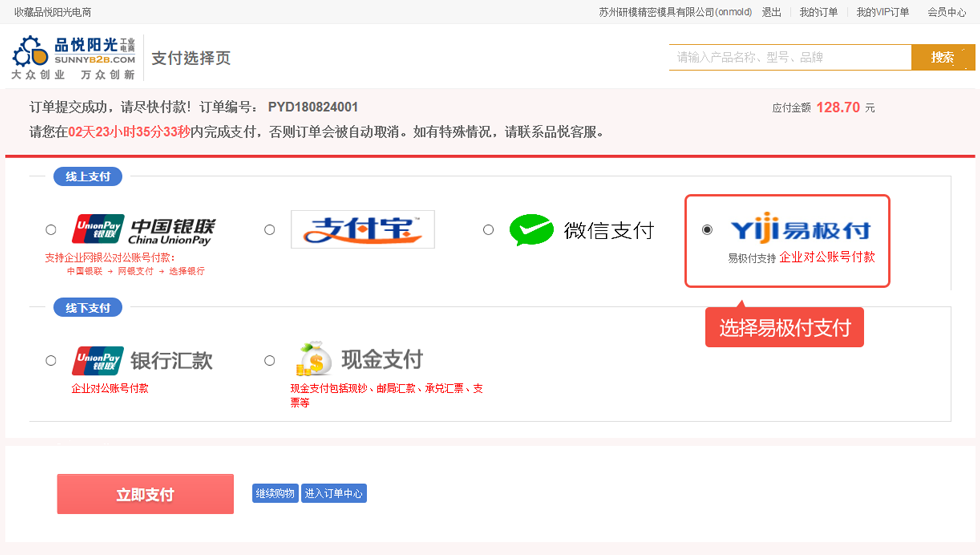Select the 现金支付 radio button
Image resolution: width=980 pixels, height=555 pixels.
269,361
